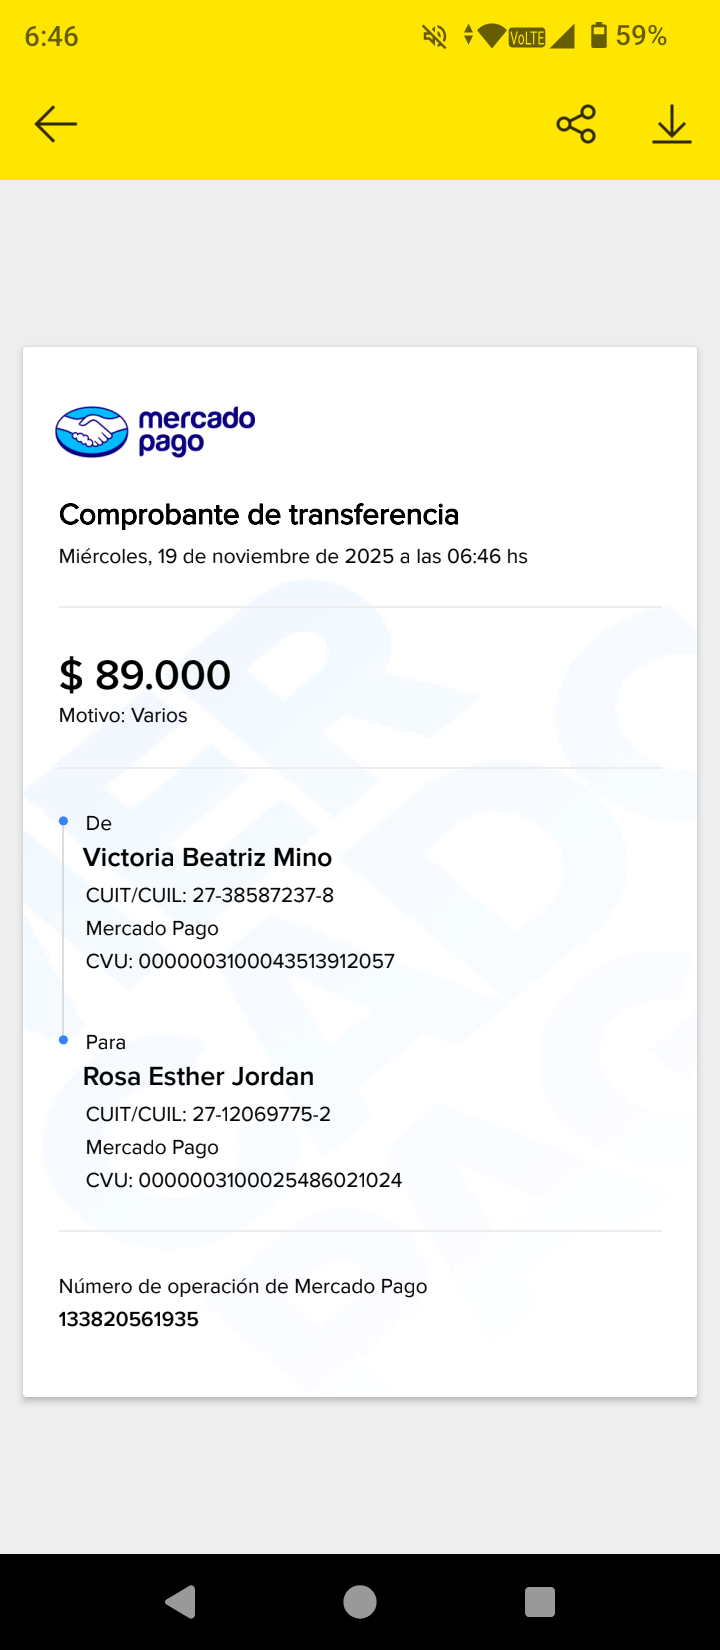Tap the Mercado Pago handshake logo
This screenshot has width=720, height=1650.
[x=92, y=432]
